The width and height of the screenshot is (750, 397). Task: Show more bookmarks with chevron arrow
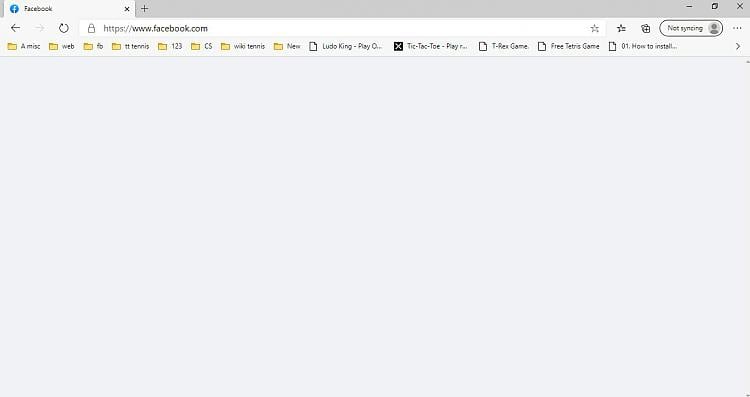click(738, 46)
